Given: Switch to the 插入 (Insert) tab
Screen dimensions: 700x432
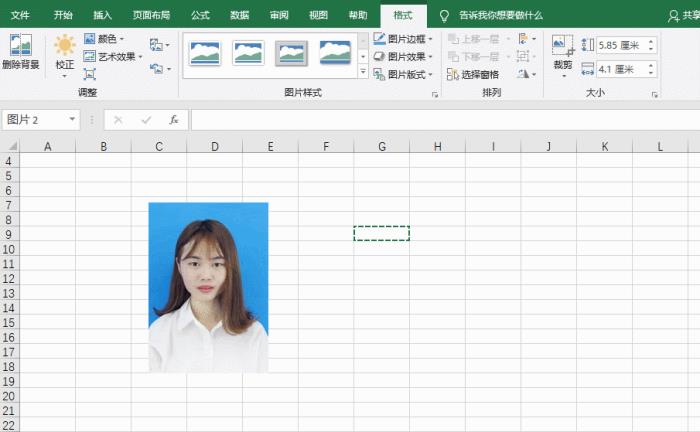Looking at the screenshot, I should pos(102,15).
